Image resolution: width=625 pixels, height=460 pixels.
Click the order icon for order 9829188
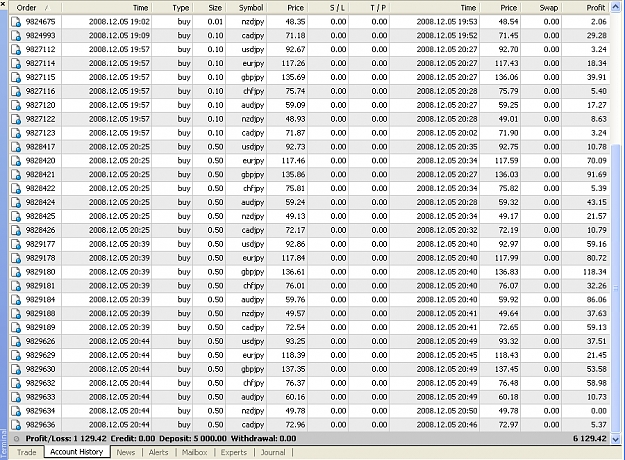[x=16, y=314]
